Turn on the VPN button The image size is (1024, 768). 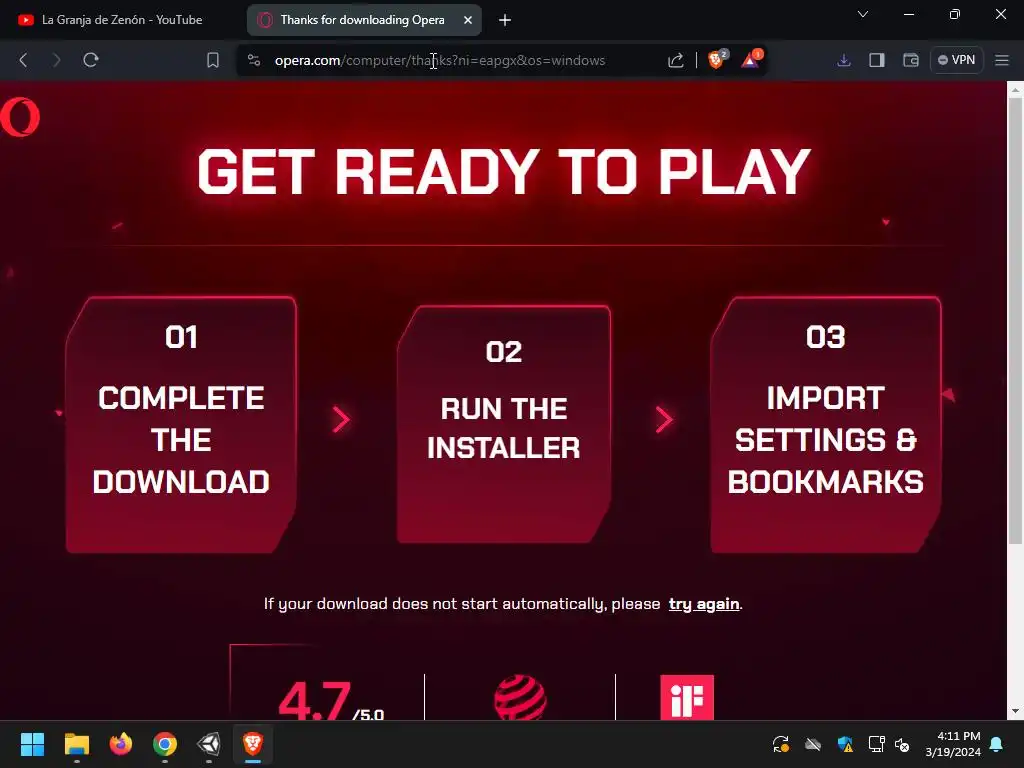pyautogui.click(x=957, y=60)
